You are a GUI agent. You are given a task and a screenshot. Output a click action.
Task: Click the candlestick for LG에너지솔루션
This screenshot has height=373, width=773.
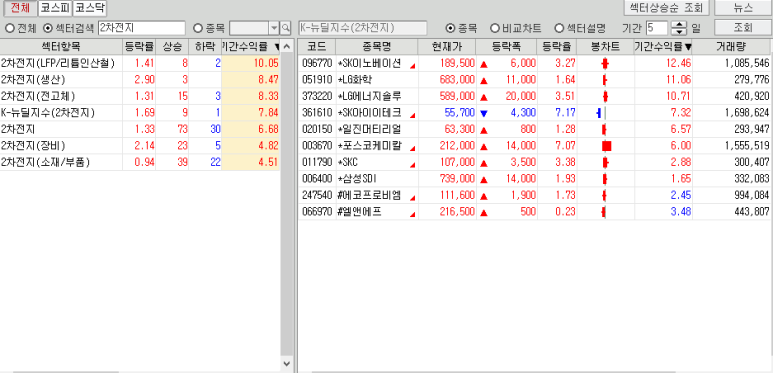[605, 97]
